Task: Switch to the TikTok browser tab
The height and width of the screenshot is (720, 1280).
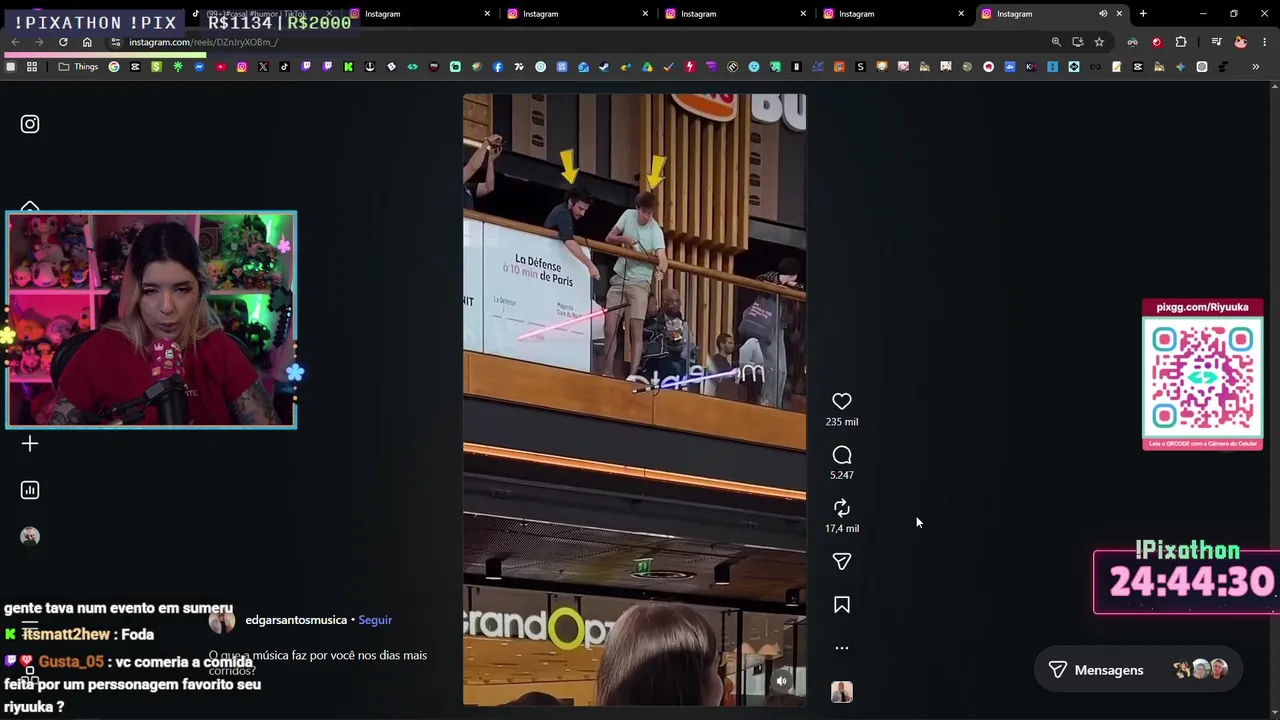Action: point(262,14)
